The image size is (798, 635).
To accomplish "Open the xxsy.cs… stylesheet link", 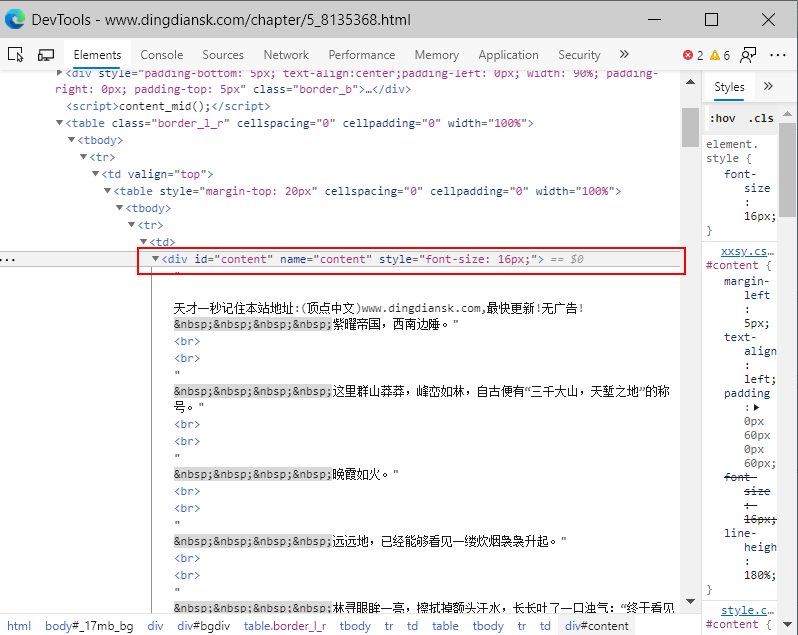I will tap(747, 251).
